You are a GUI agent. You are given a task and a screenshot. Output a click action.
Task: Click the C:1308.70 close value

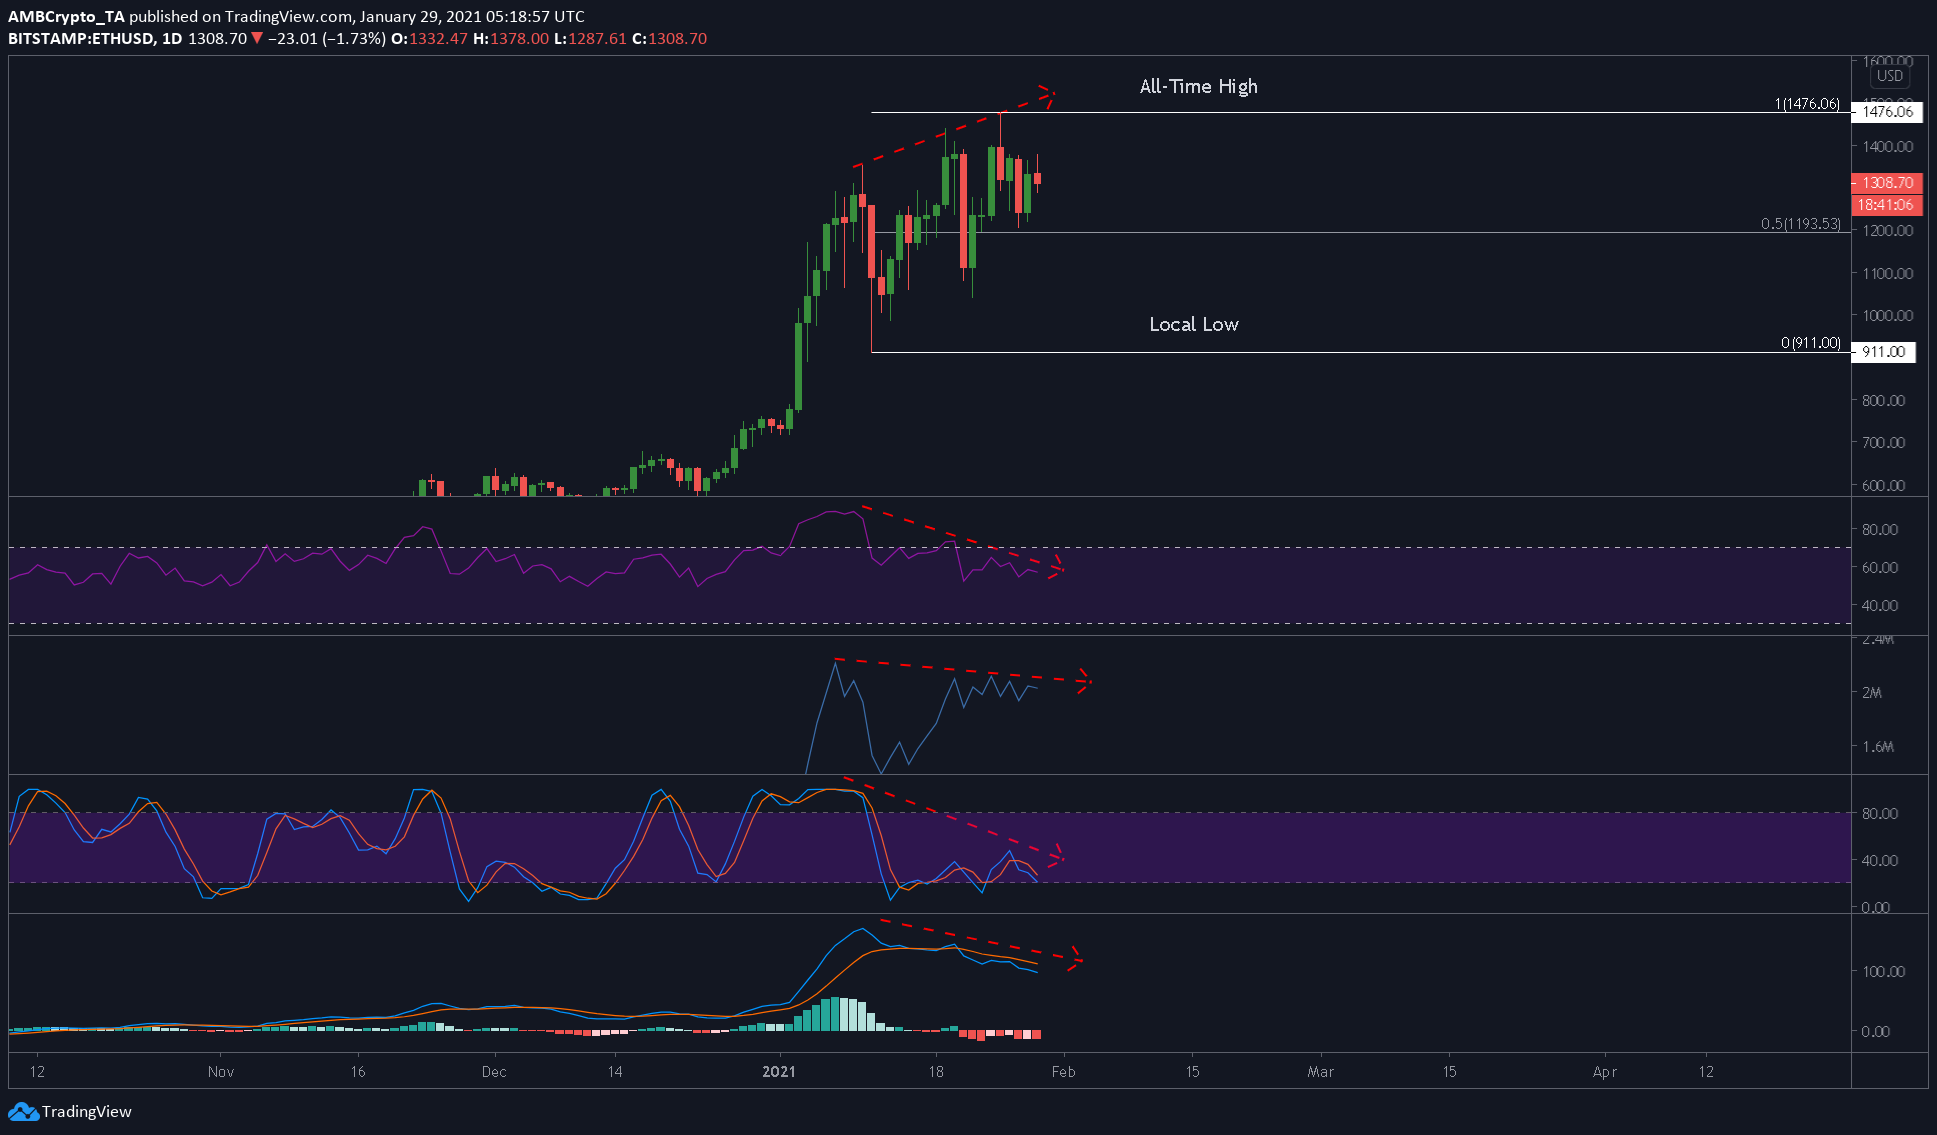click(x=669, y=39)
